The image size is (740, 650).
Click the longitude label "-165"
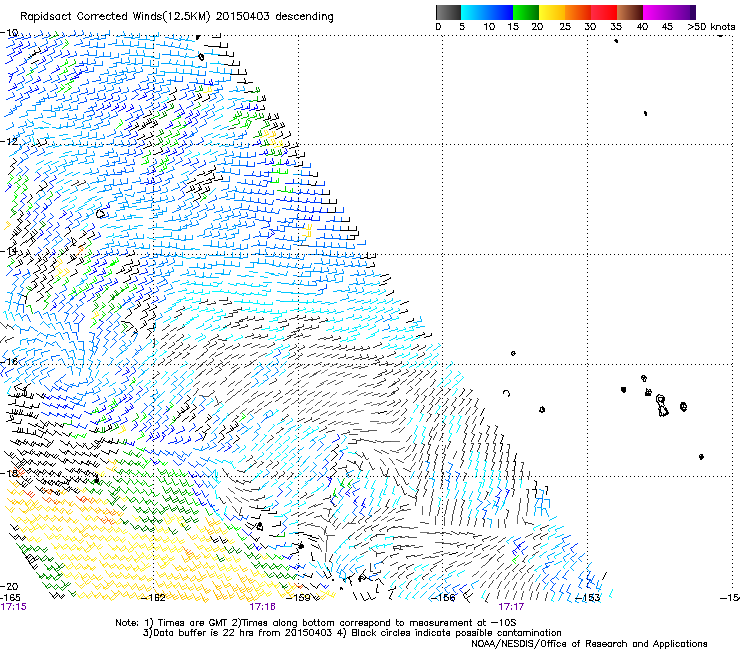pyautogui.click(x=10, y=598)
